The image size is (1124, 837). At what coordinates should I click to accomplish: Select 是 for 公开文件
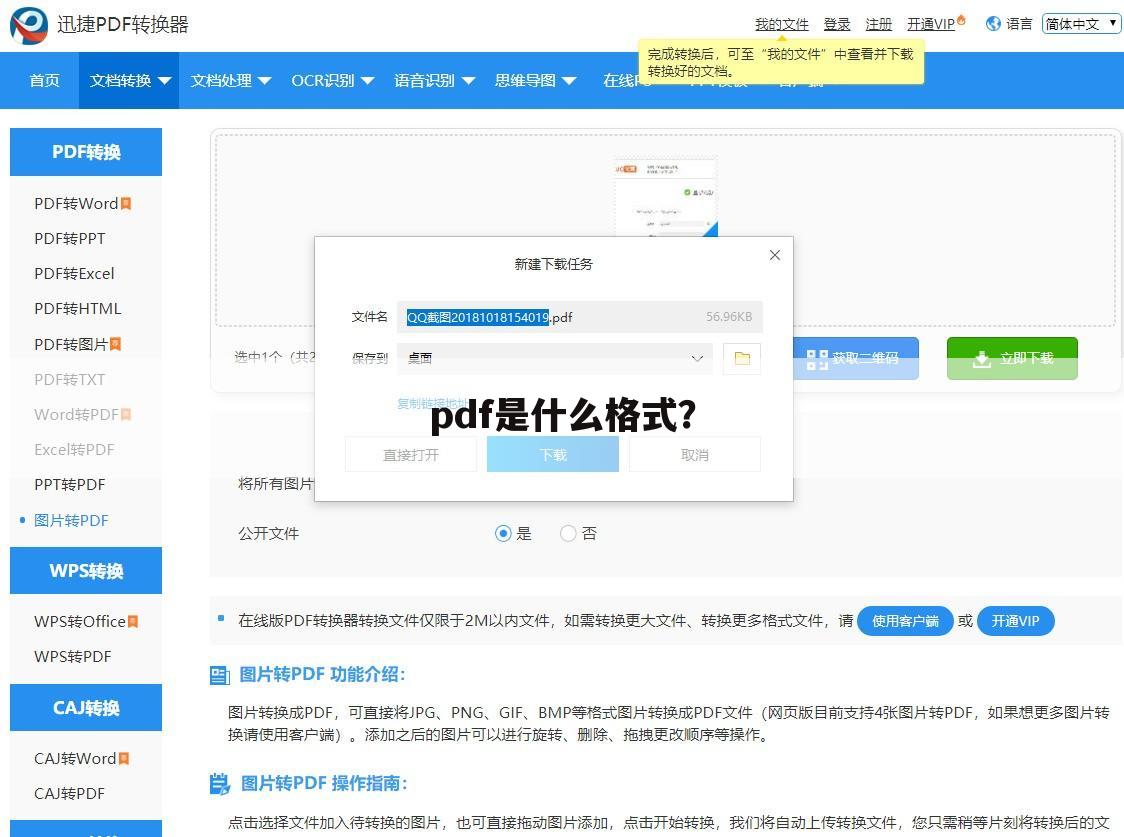[503, 533]
